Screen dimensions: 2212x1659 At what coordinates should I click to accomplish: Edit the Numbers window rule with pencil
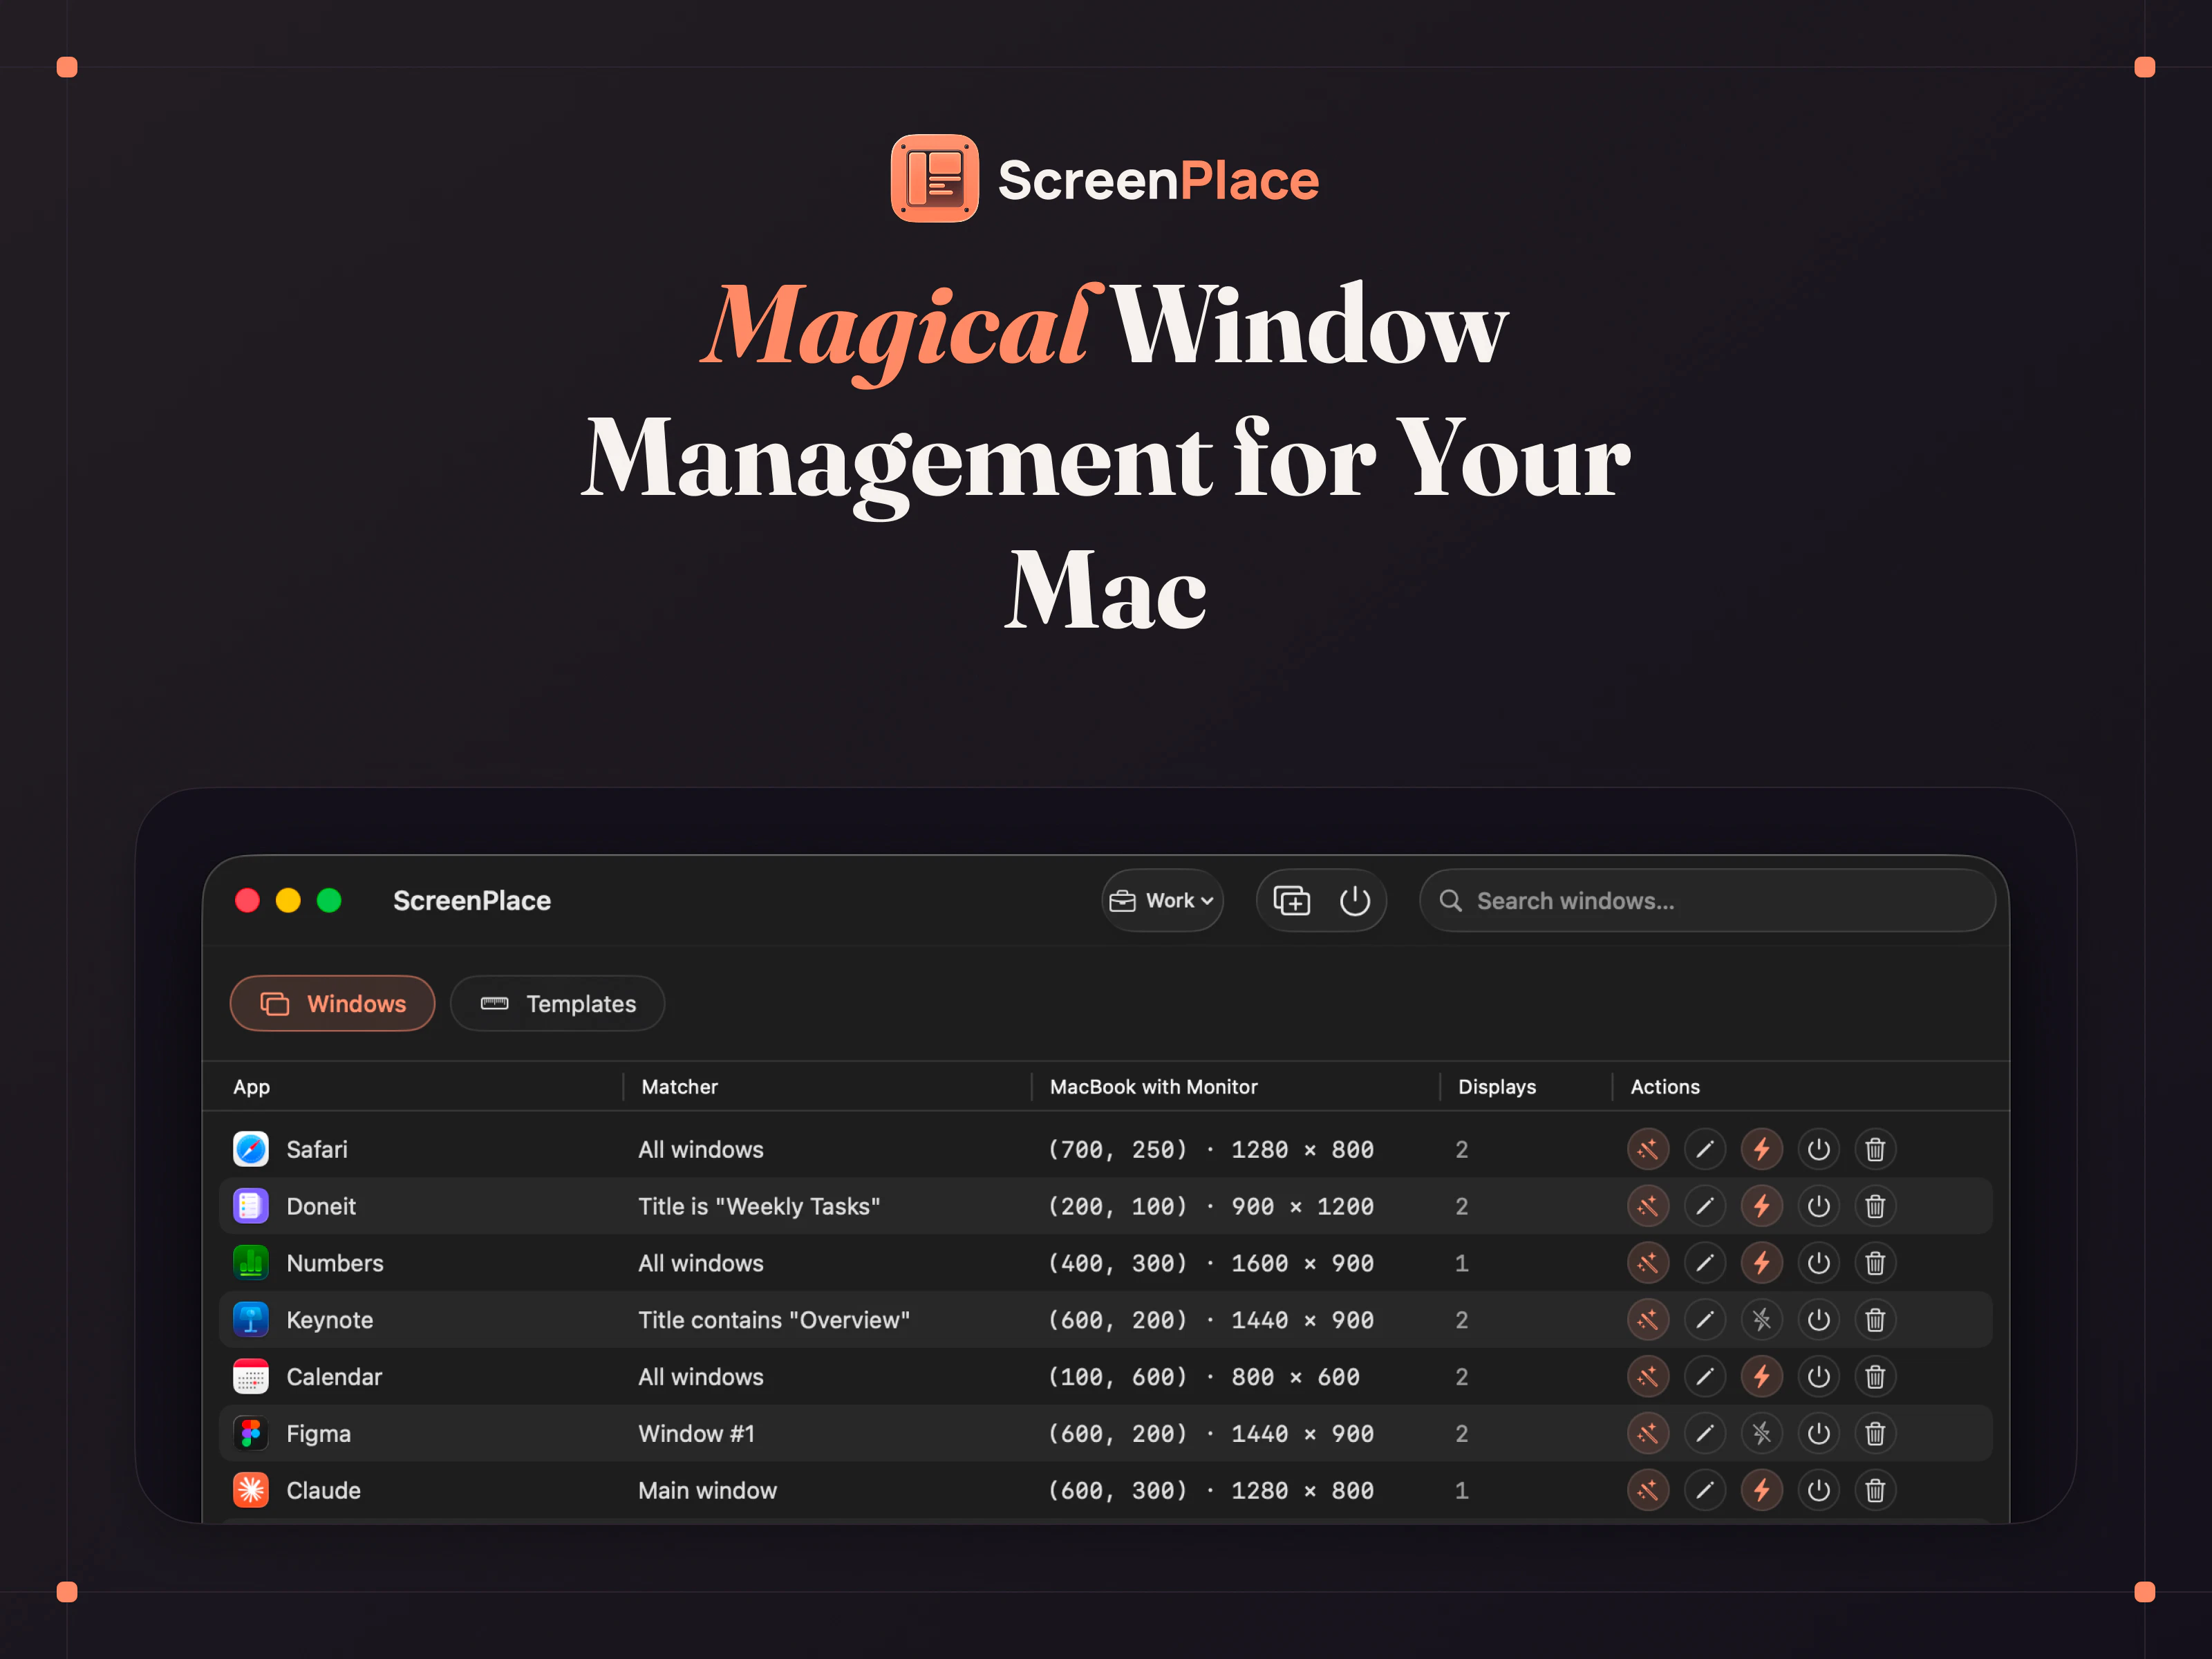(x=1705, y=1263)
